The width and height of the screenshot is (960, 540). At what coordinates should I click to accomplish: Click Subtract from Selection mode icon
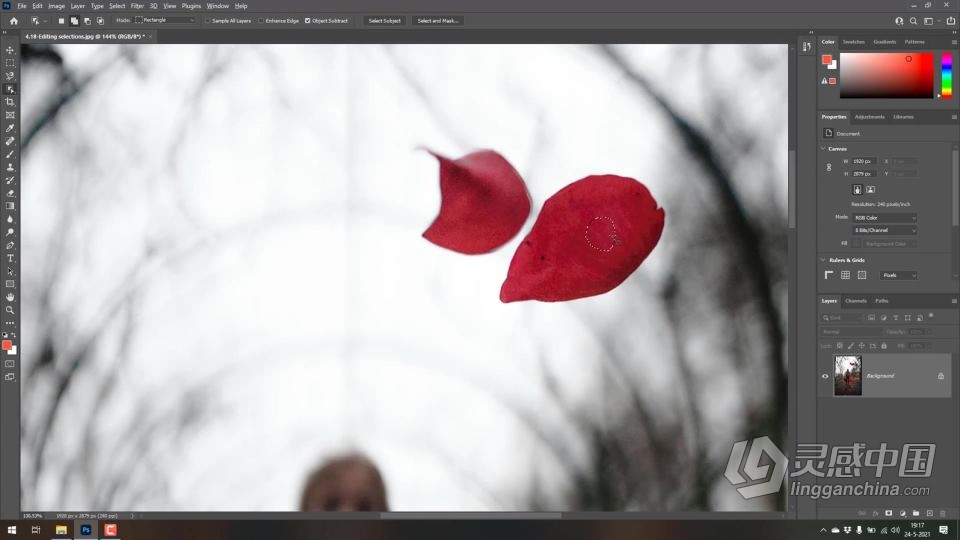[x=88, y=21]
